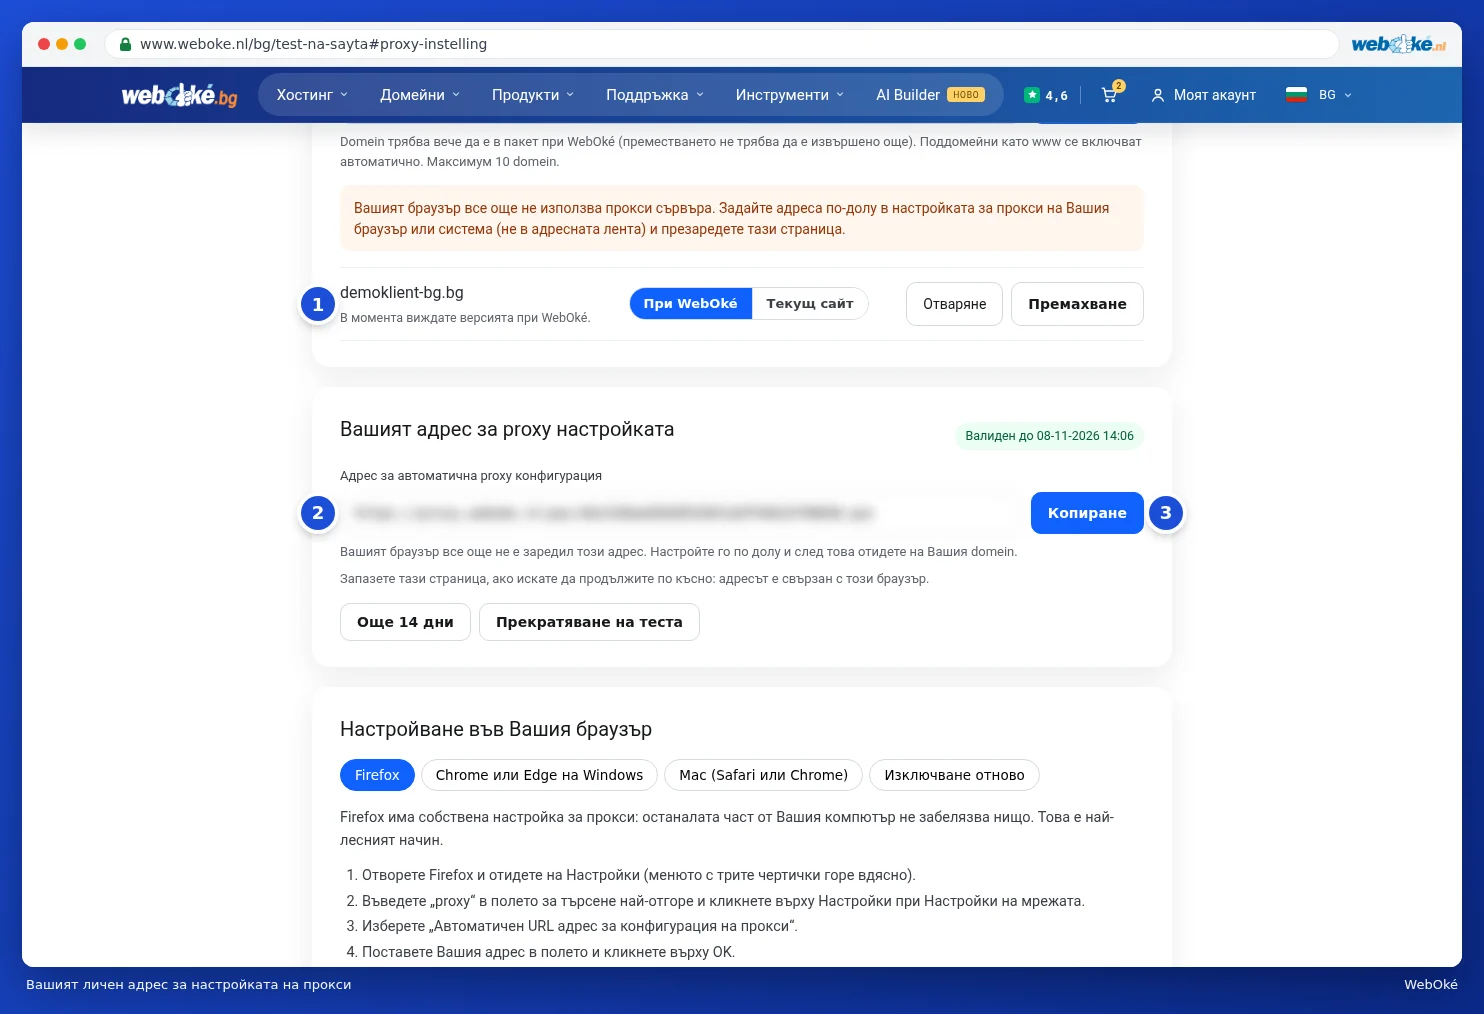Click the Bulgarian flag icon
This screenshot has width=1484, height=1014.
point(1297,95)
